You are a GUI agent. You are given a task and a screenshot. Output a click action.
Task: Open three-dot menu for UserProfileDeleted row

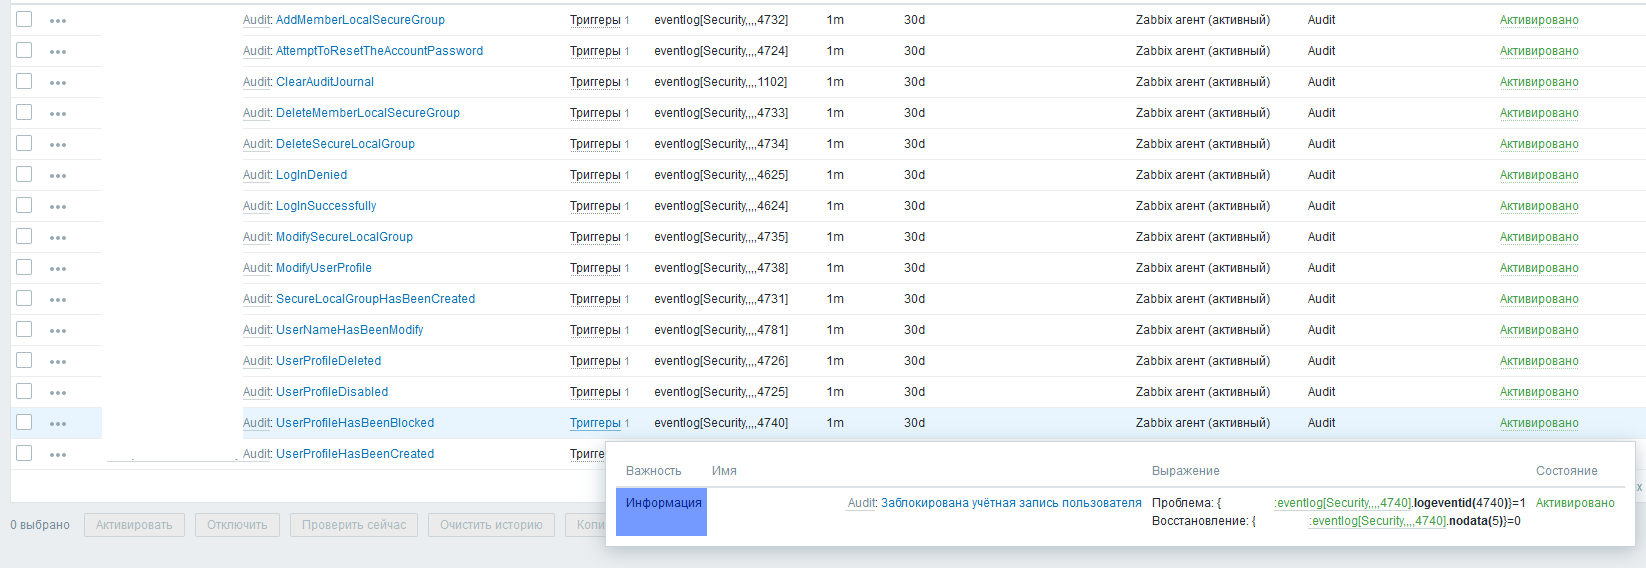pos(58,362)
